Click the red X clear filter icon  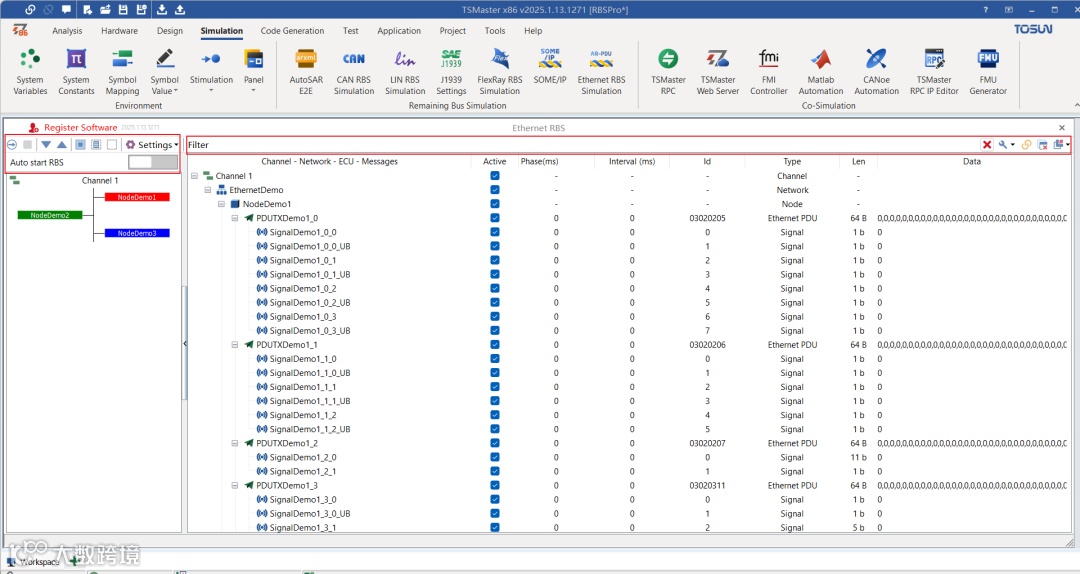(x=987, y=145)
